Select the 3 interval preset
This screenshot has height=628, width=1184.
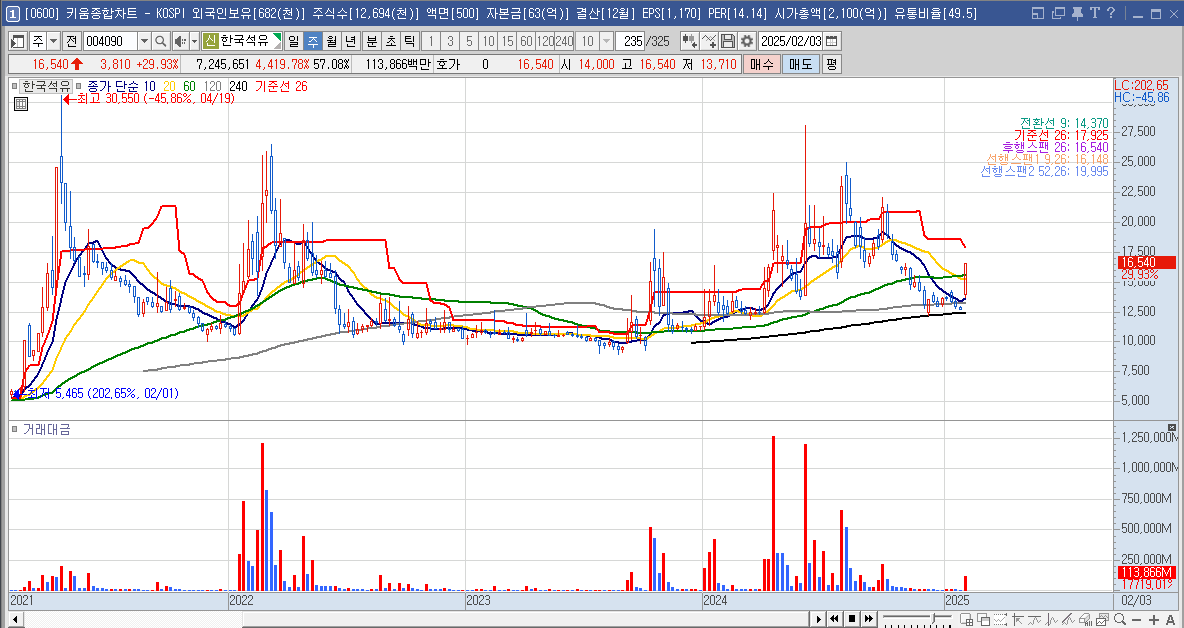(x=450, y=41)
